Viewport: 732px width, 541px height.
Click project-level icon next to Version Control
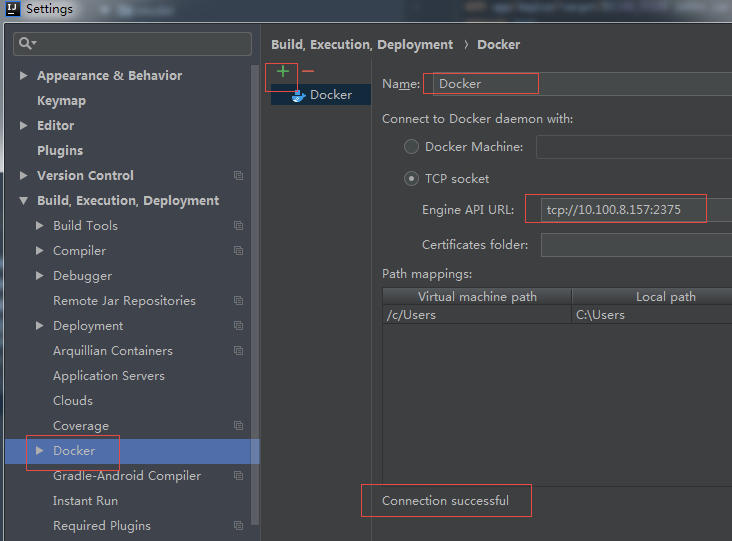[x=238, y=176]
